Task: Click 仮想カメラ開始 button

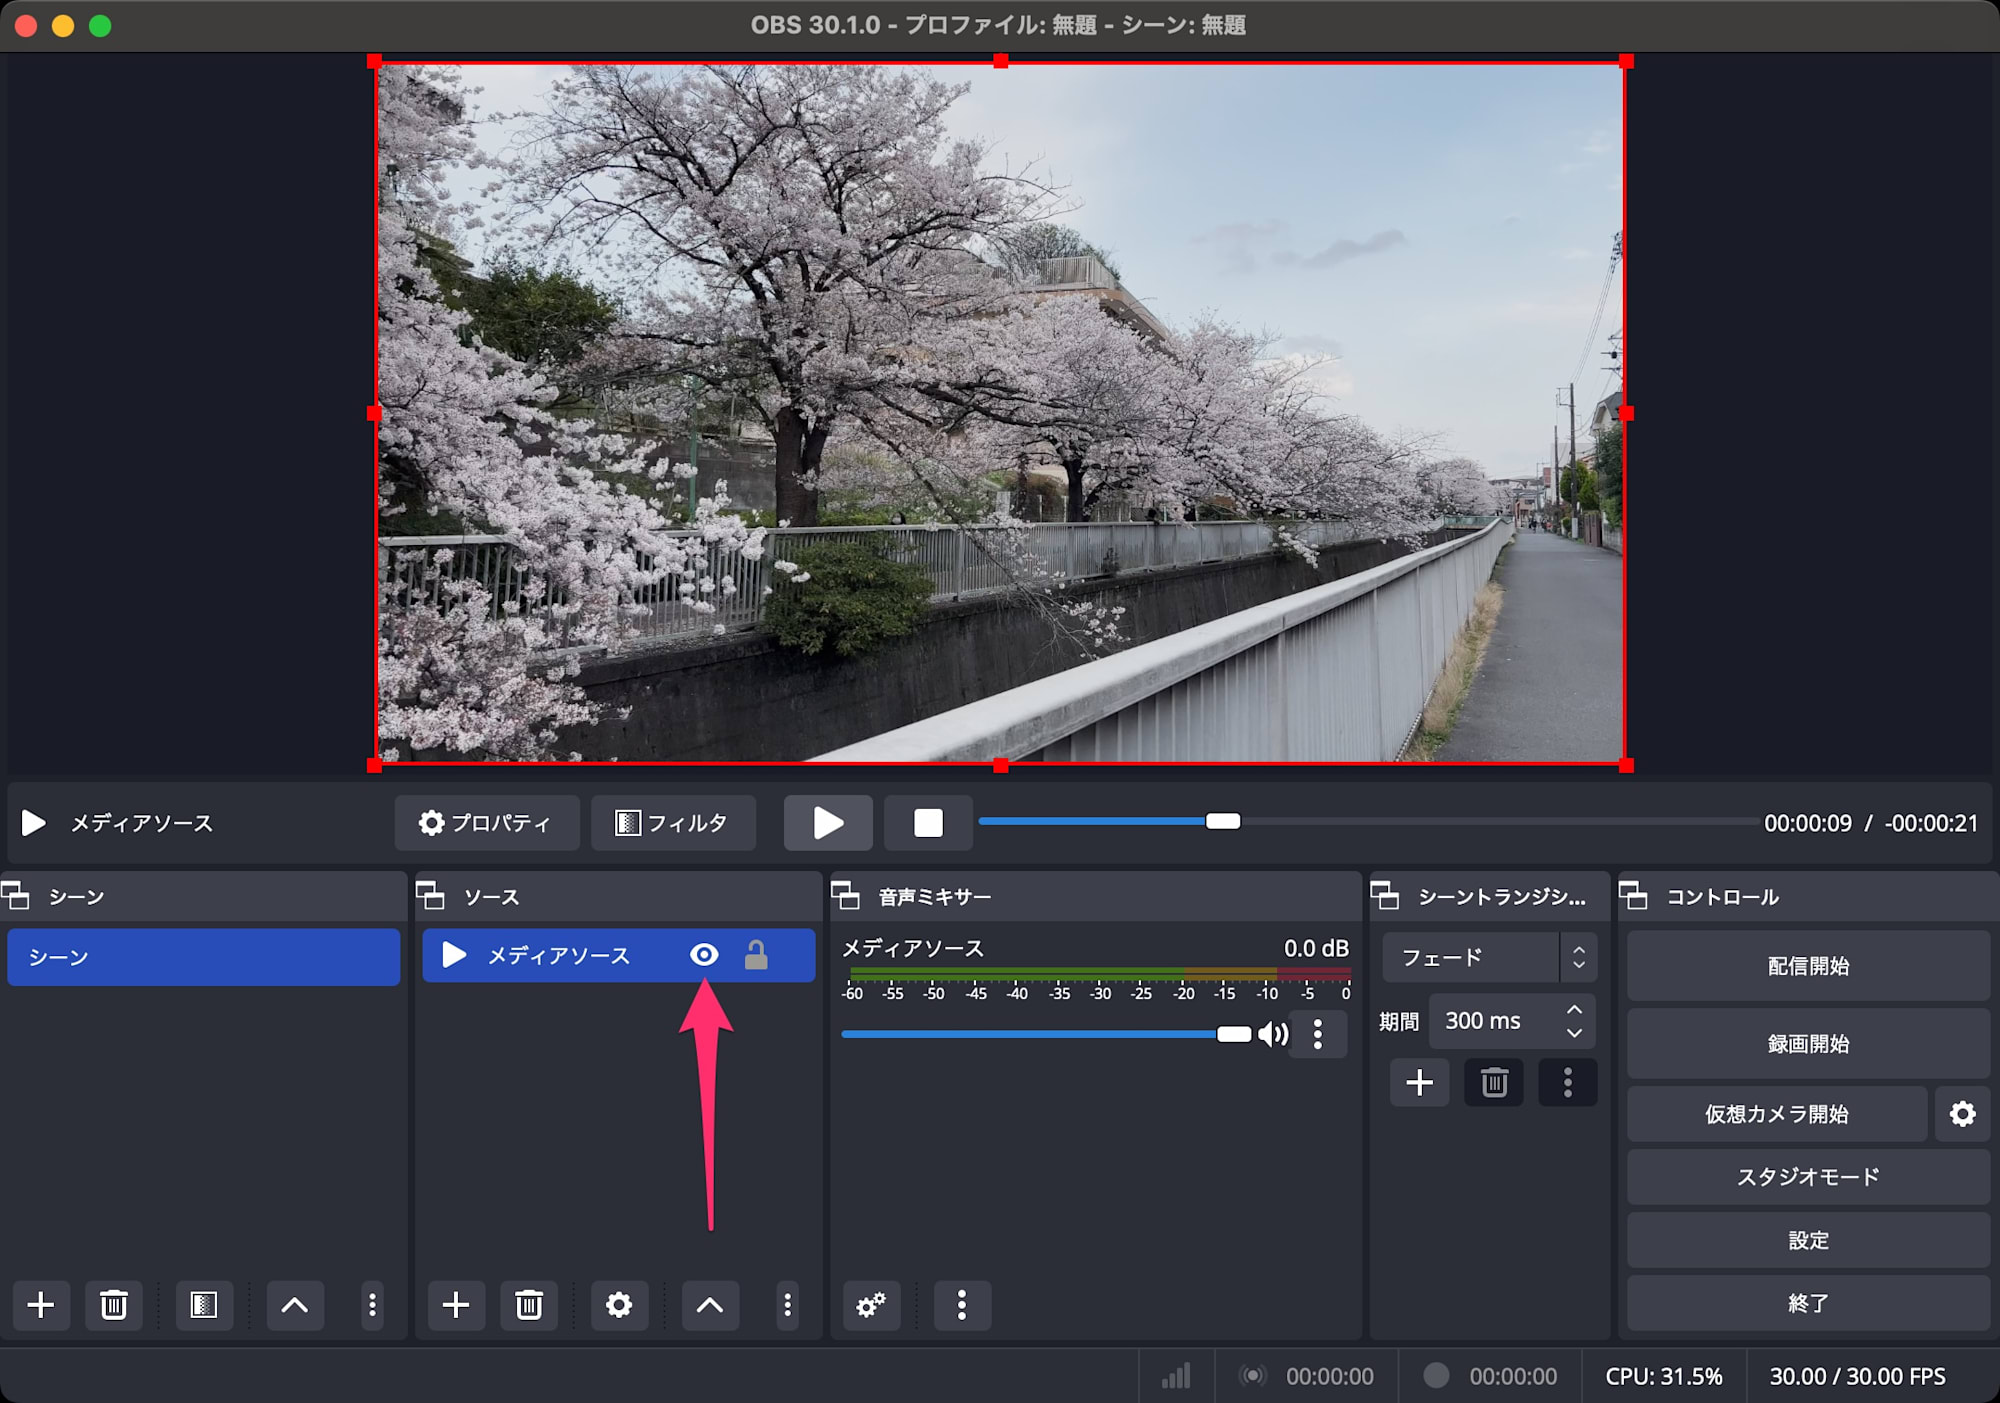Action: coord(1777,1114)
